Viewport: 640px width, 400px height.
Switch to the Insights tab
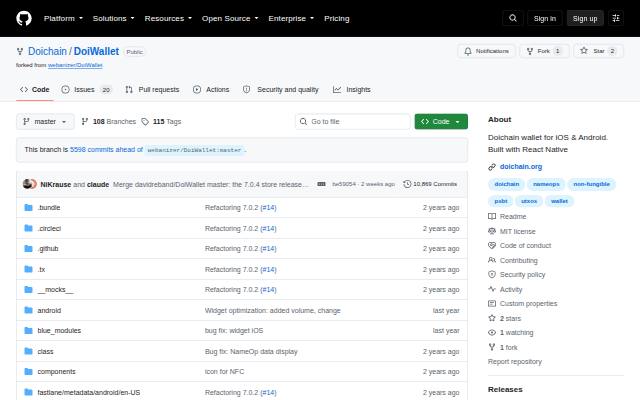(x=352, y=89)
